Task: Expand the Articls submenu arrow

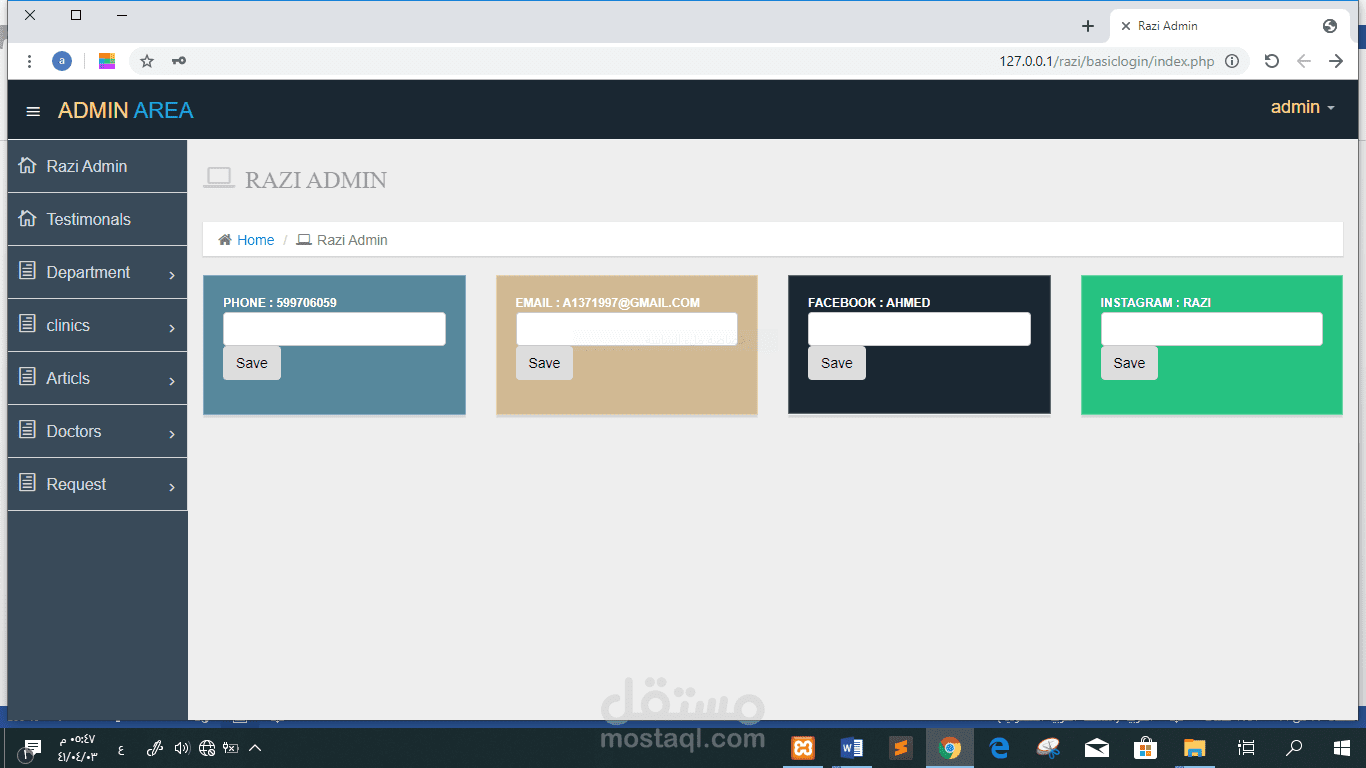Action: pos(172,381)
